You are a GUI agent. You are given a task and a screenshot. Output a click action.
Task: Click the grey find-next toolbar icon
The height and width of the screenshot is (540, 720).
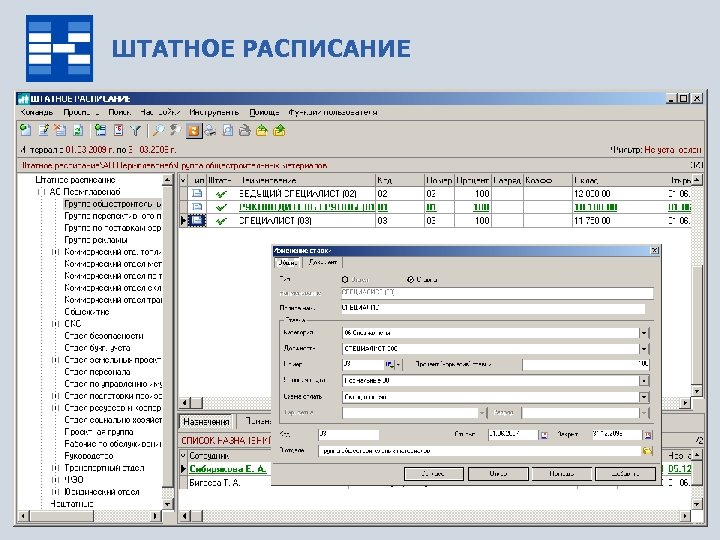tap(175, 130)
